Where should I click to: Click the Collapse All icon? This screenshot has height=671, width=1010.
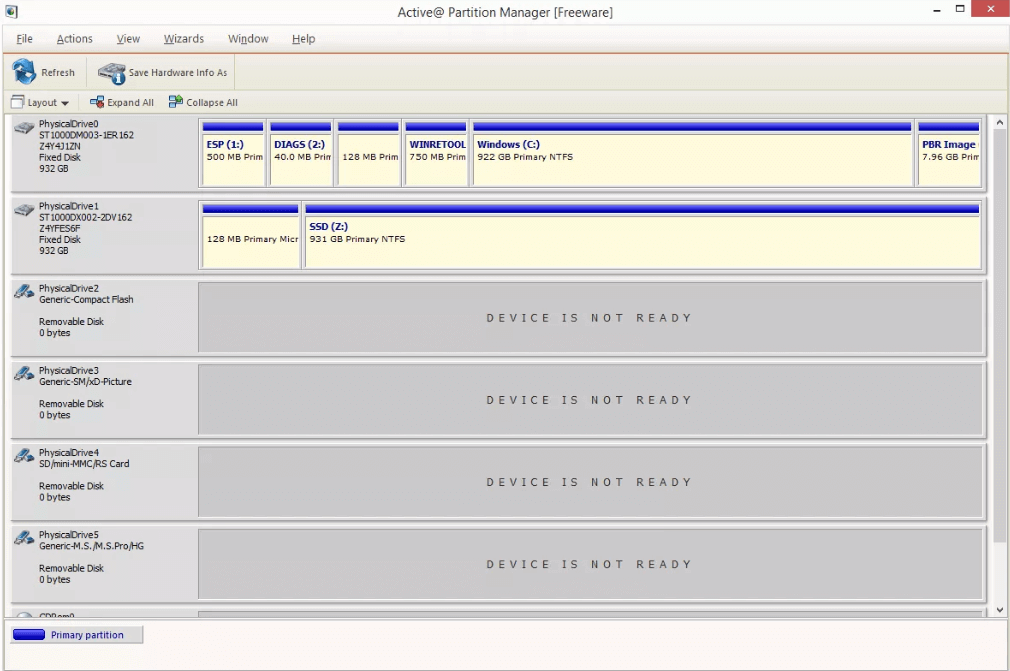[x=175, y=102]
